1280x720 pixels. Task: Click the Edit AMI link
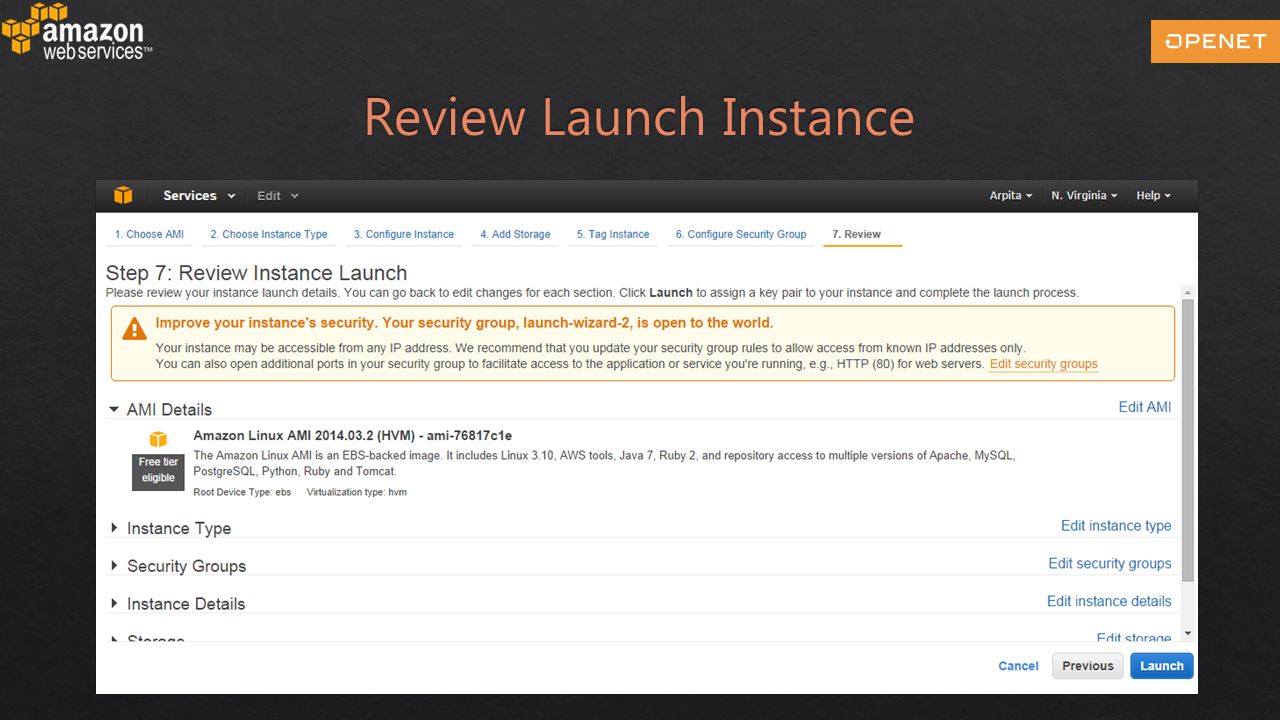[x=1145, y=407]
